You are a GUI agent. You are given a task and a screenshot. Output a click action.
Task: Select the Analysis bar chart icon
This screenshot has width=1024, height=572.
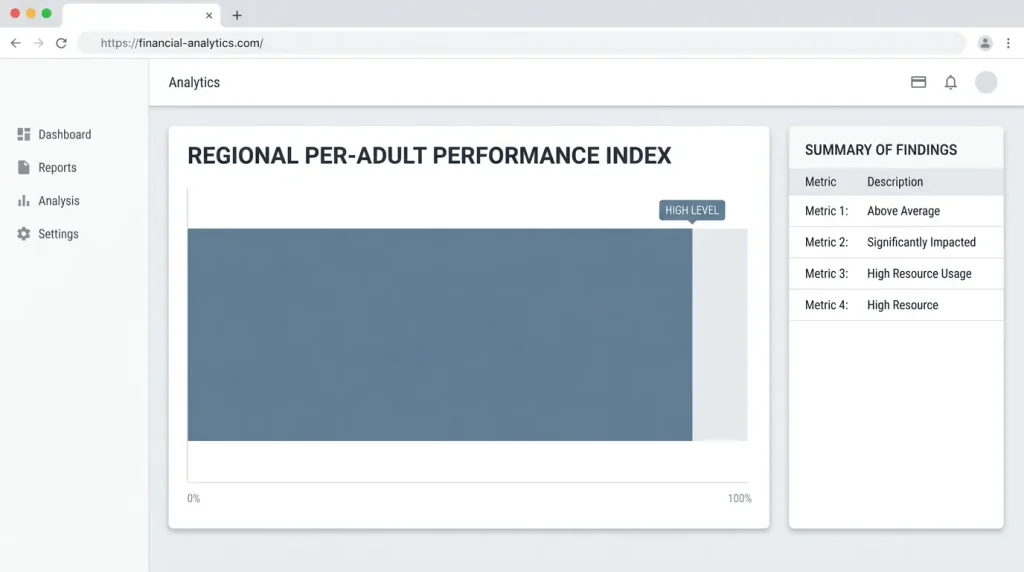(x=24, y=200)
